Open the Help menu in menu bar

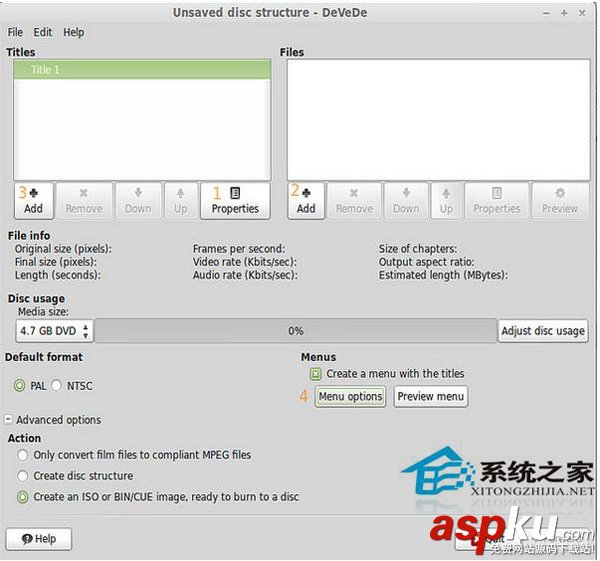[74, 32]
